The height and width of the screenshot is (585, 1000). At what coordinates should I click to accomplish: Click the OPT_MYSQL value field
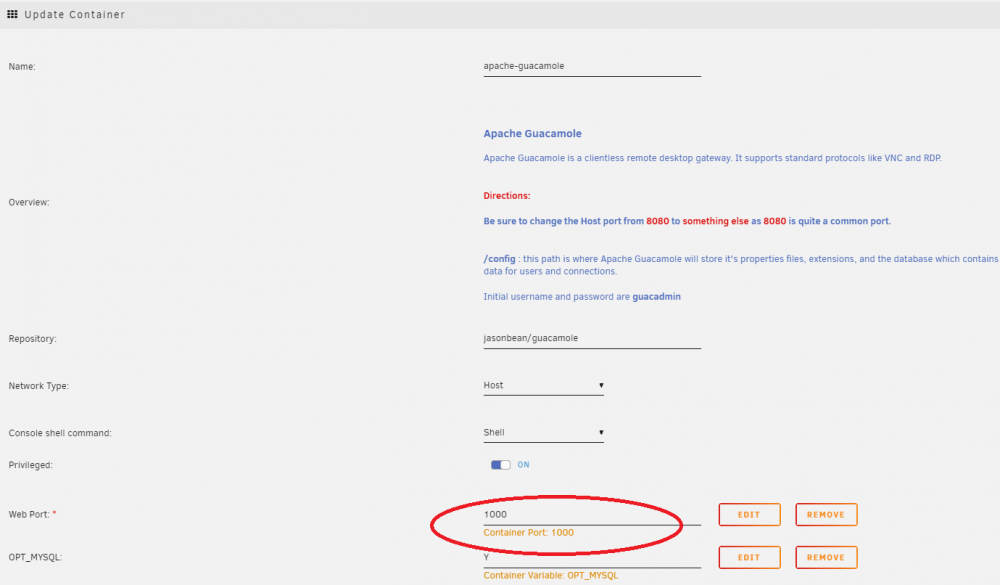coord(592,558)
